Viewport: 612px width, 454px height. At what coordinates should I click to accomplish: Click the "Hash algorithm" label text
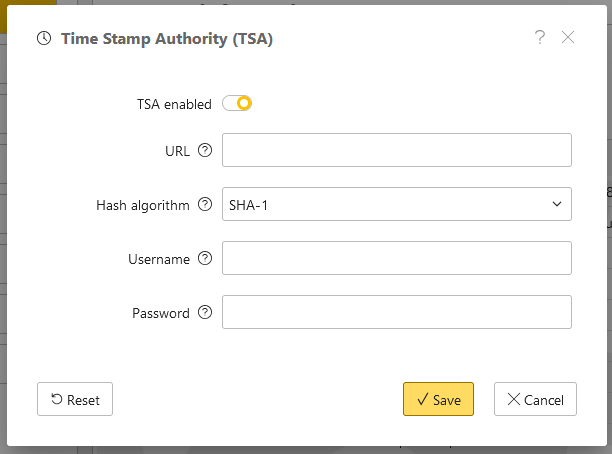[x=142, y=204]
